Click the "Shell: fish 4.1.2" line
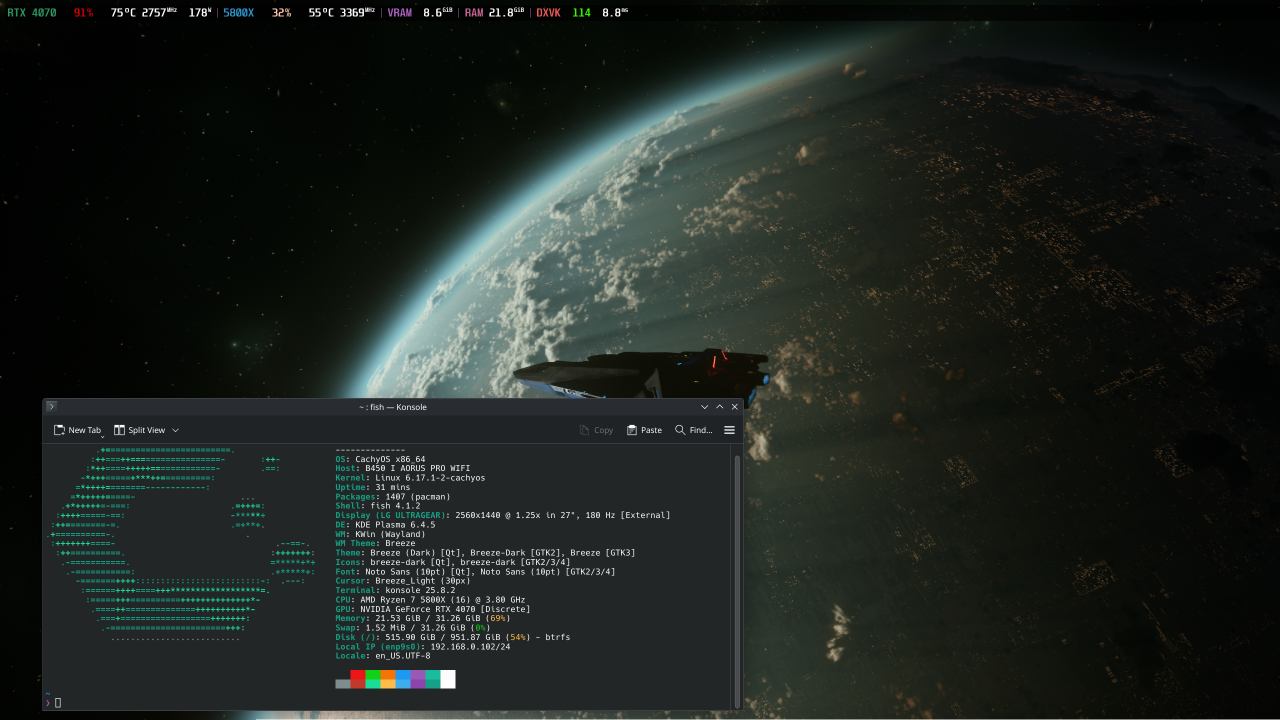 pyautogui.click(x=378, y=506)
